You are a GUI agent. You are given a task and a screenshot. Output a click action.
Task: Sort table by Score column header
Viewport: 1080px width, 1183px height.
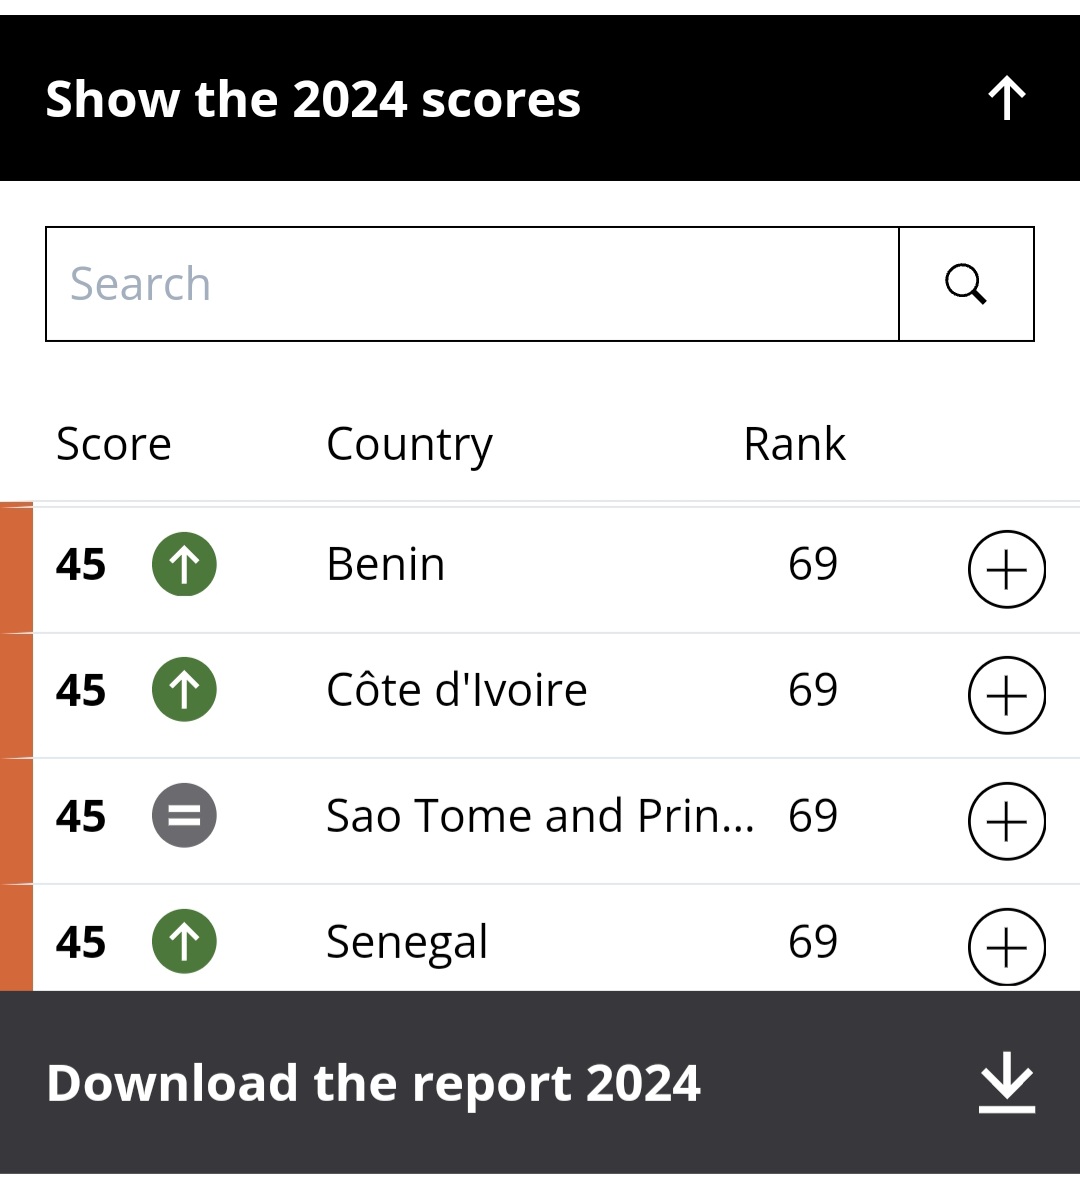point(114,444)
